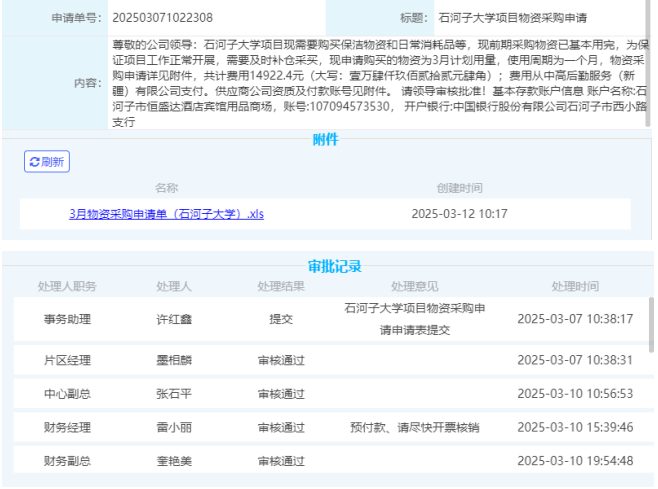Click the attachment creation time 2025-03-12 10:17
The width and height of the screenshot is (658, 489).
[459, 213]
